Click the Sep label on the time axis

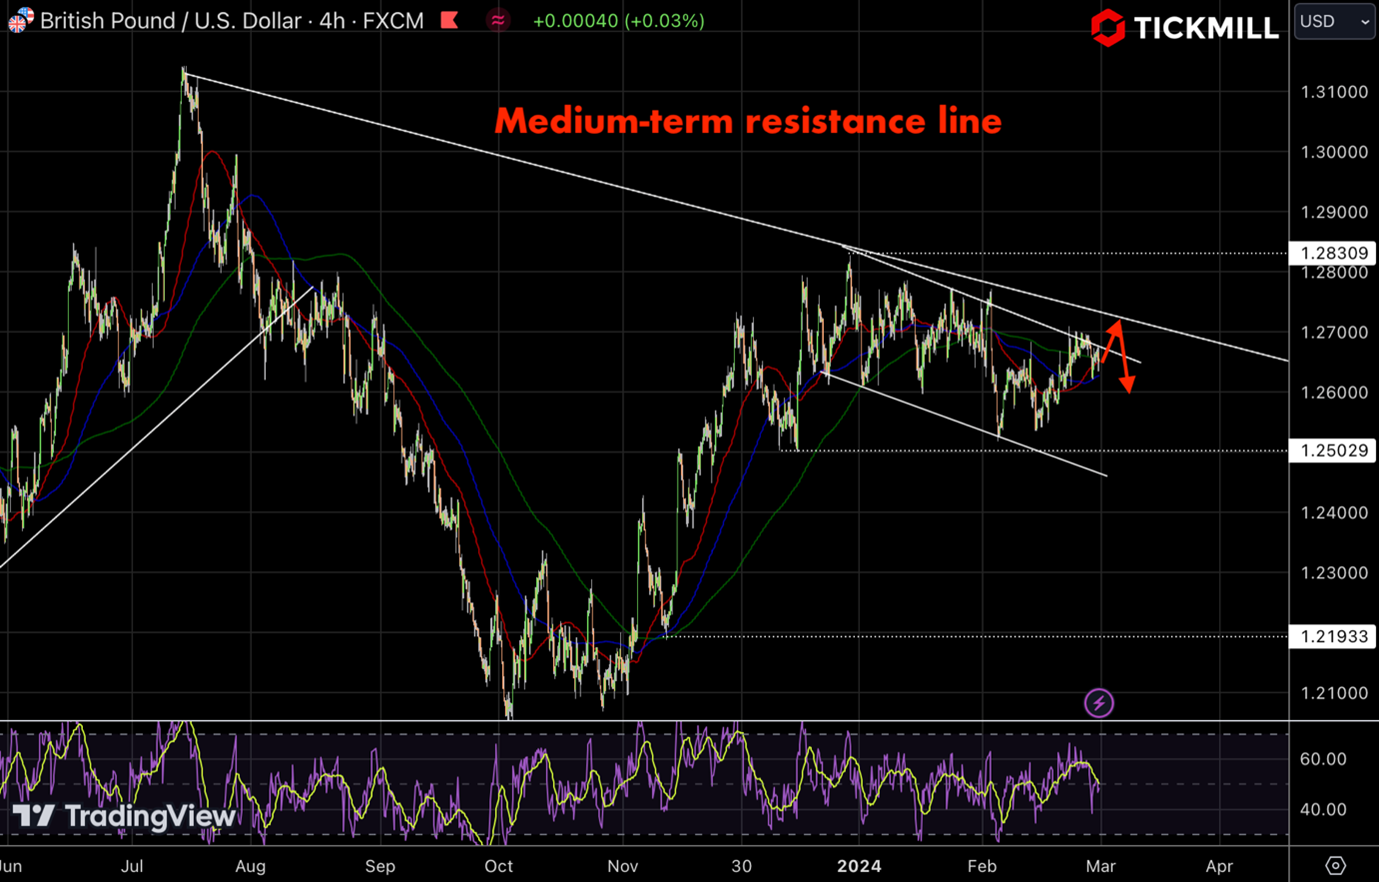[x=380, y=866]
